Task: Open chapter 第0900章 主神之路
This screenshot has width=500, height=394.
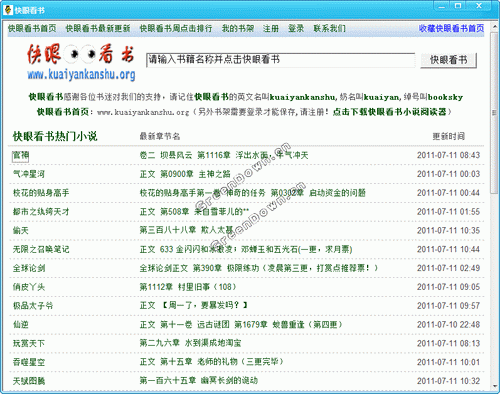Action: pyautogui.click(x=185, y=174)
